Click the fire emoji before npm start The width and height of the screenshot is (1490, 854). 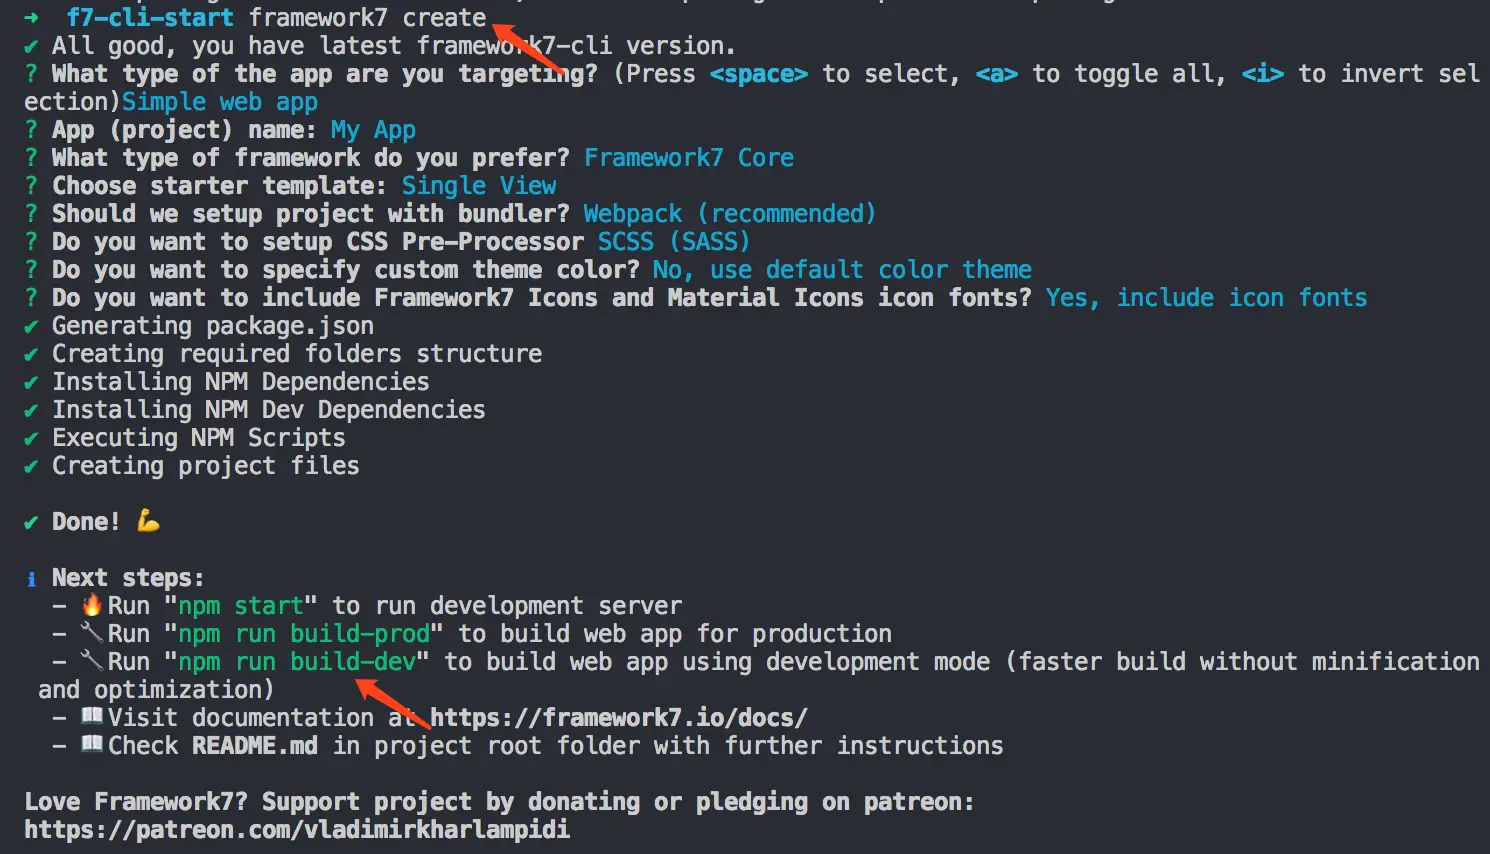coord(92,605)
